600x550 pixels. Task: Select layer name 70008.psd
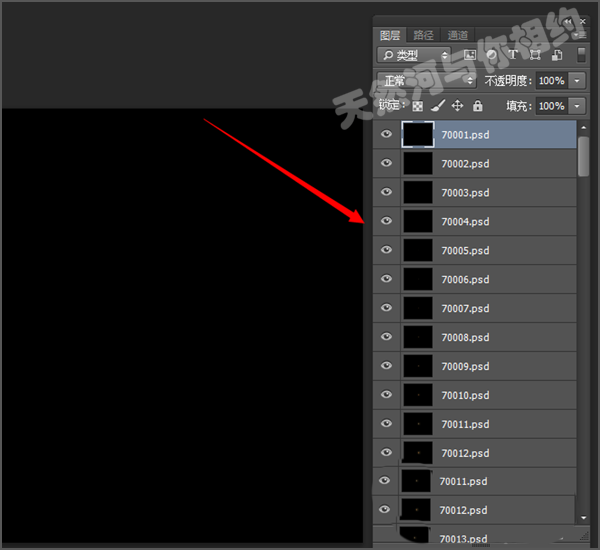point(465,338)
